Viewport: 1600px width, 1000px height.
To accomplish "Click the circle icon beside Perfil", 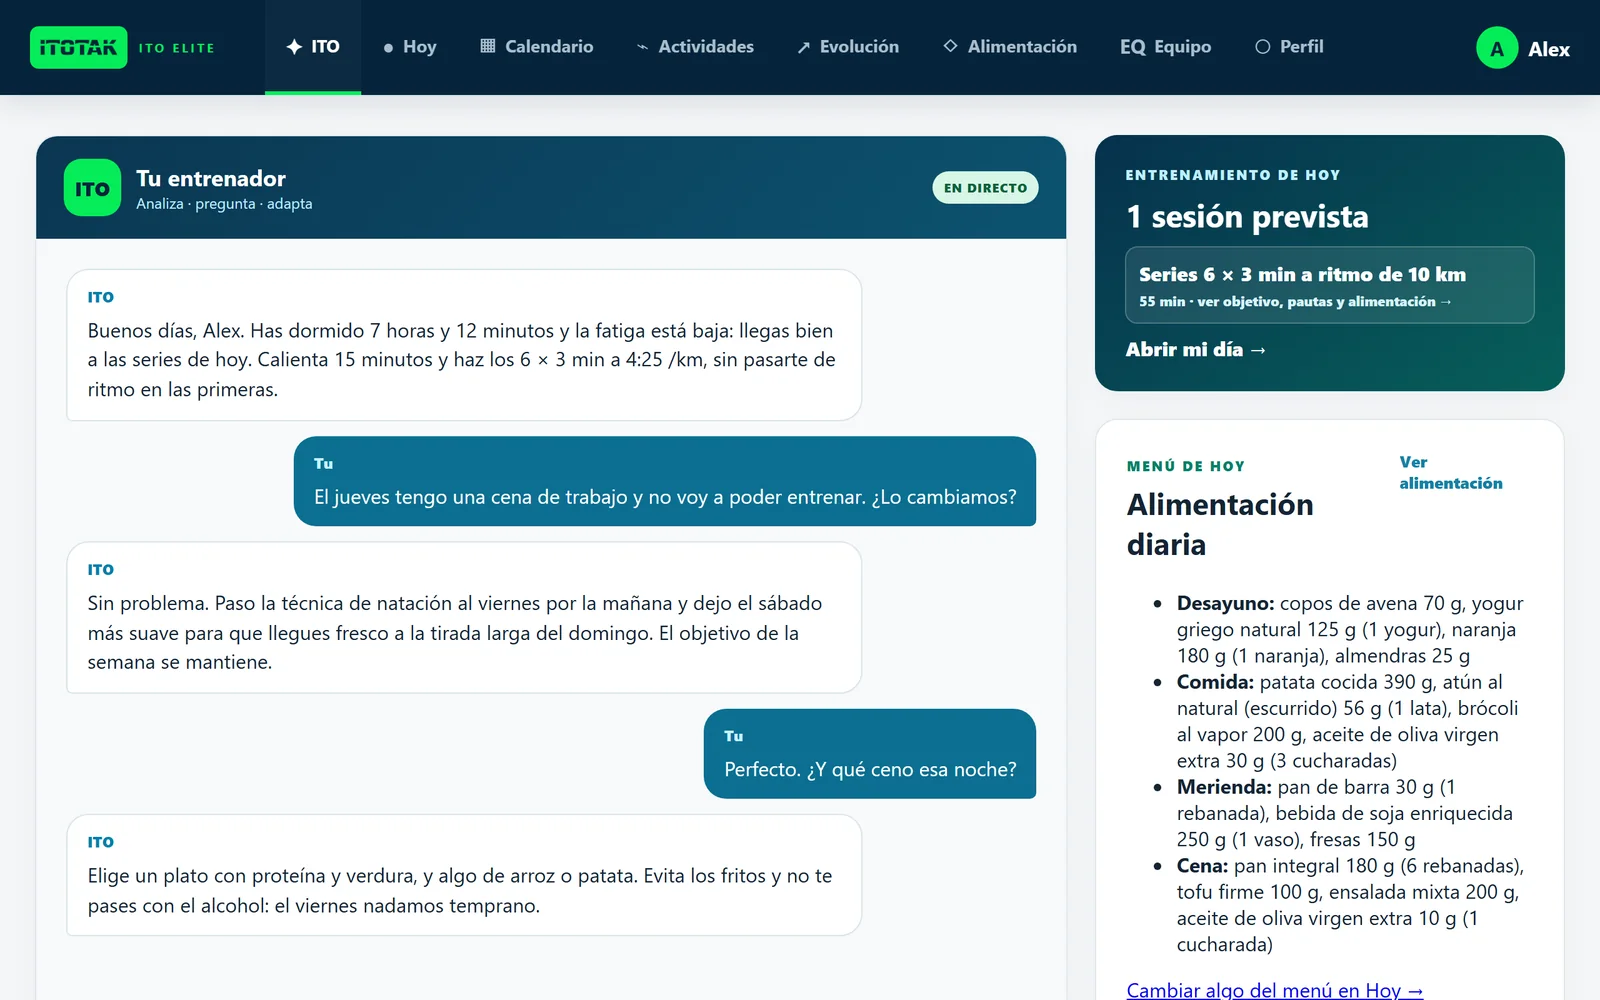I will click(x=1262, y=47).
